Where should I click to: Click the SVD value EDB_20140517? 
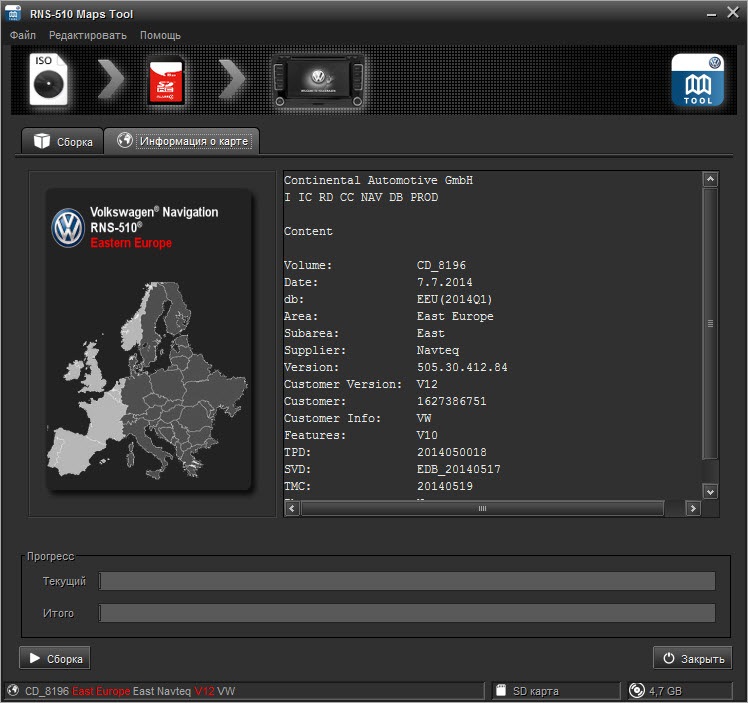(458, 469)
